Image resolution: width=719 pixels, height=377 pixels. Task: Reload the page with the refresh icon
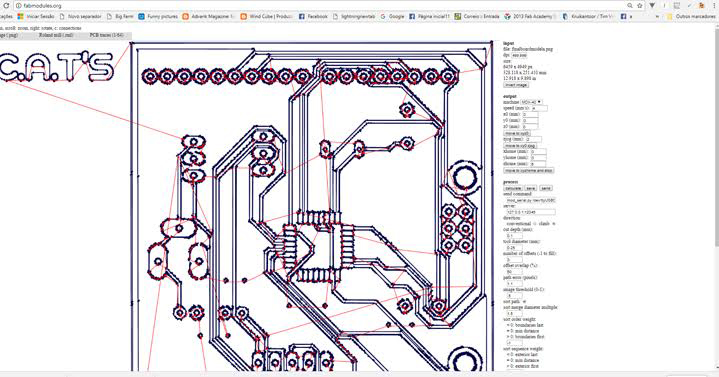coord(6,6)
